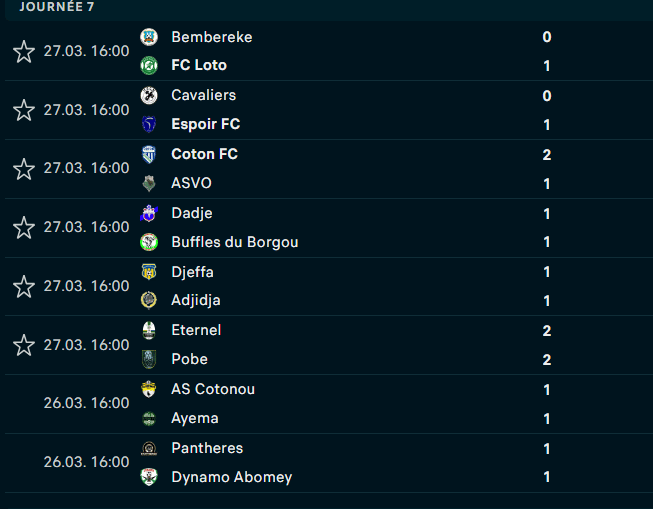Select the Adjidja team name

(196, 300)
